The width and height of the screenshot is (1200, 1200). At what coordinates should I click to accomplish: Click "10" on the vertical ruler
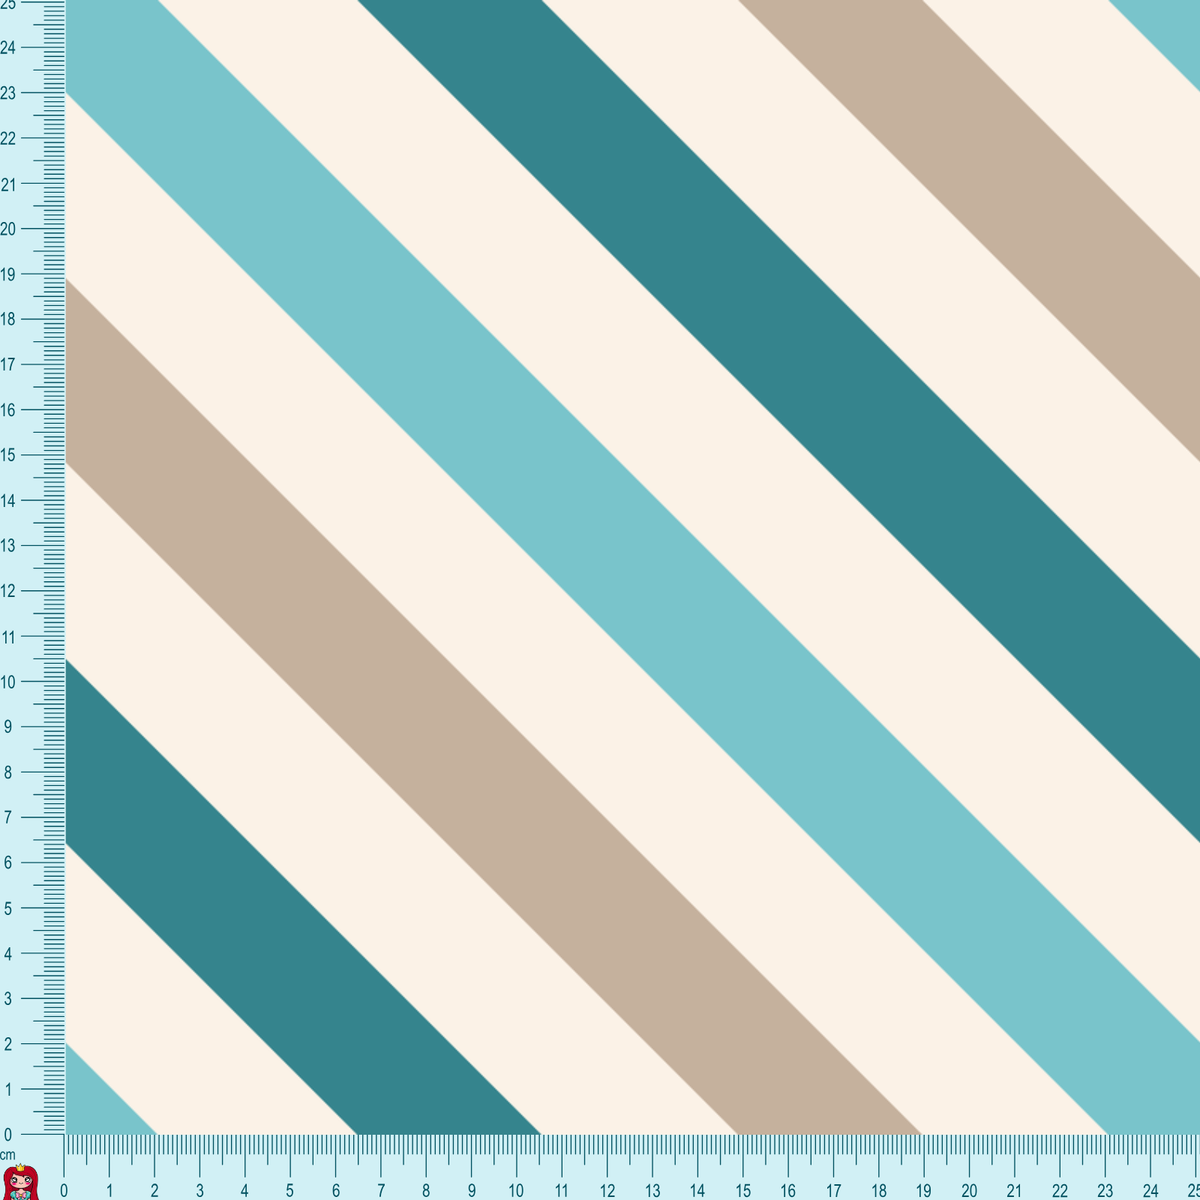8,682
